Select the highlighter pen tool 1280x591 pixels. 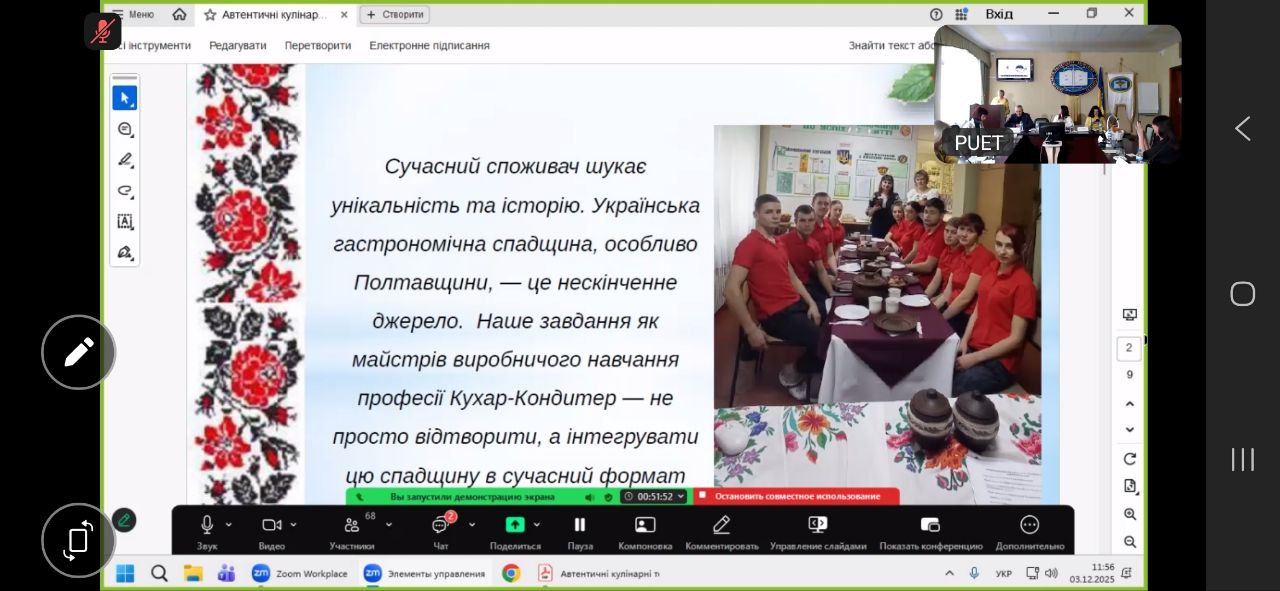point(125,160)
